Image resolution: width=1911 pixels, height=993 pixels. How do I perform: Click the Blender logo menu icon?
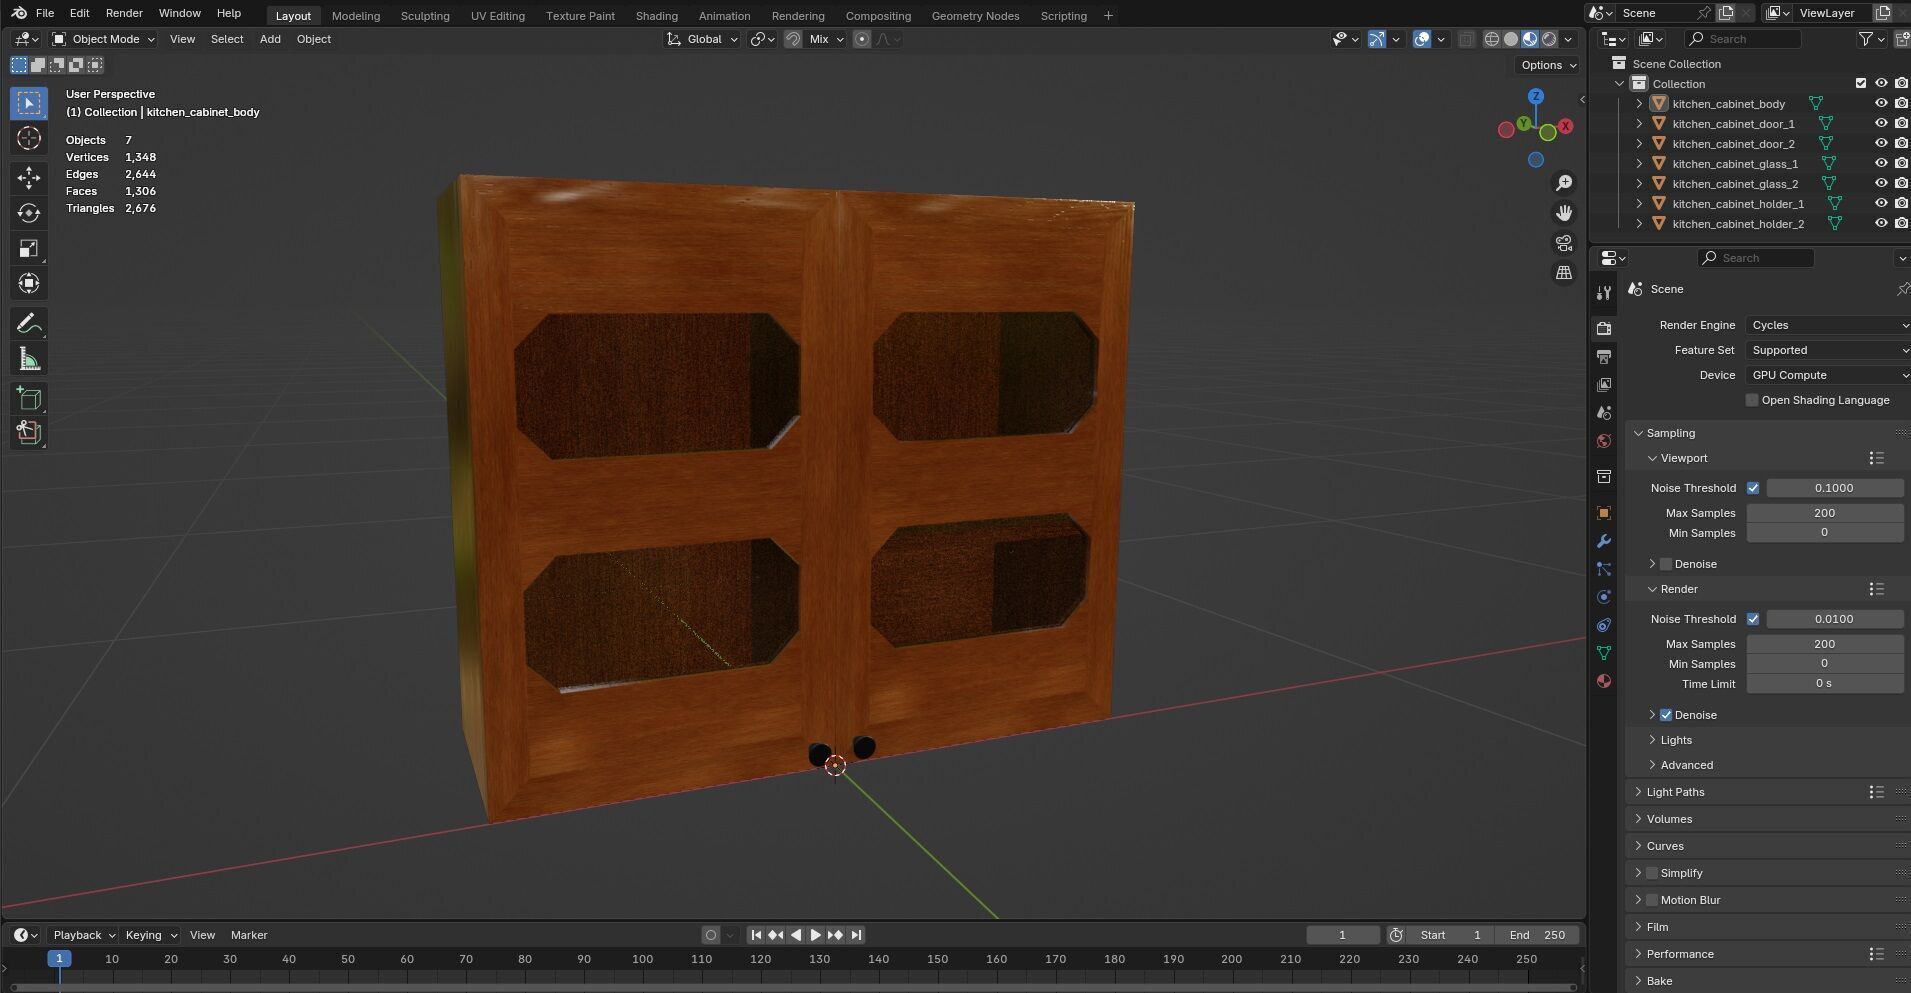click(19, 13)
